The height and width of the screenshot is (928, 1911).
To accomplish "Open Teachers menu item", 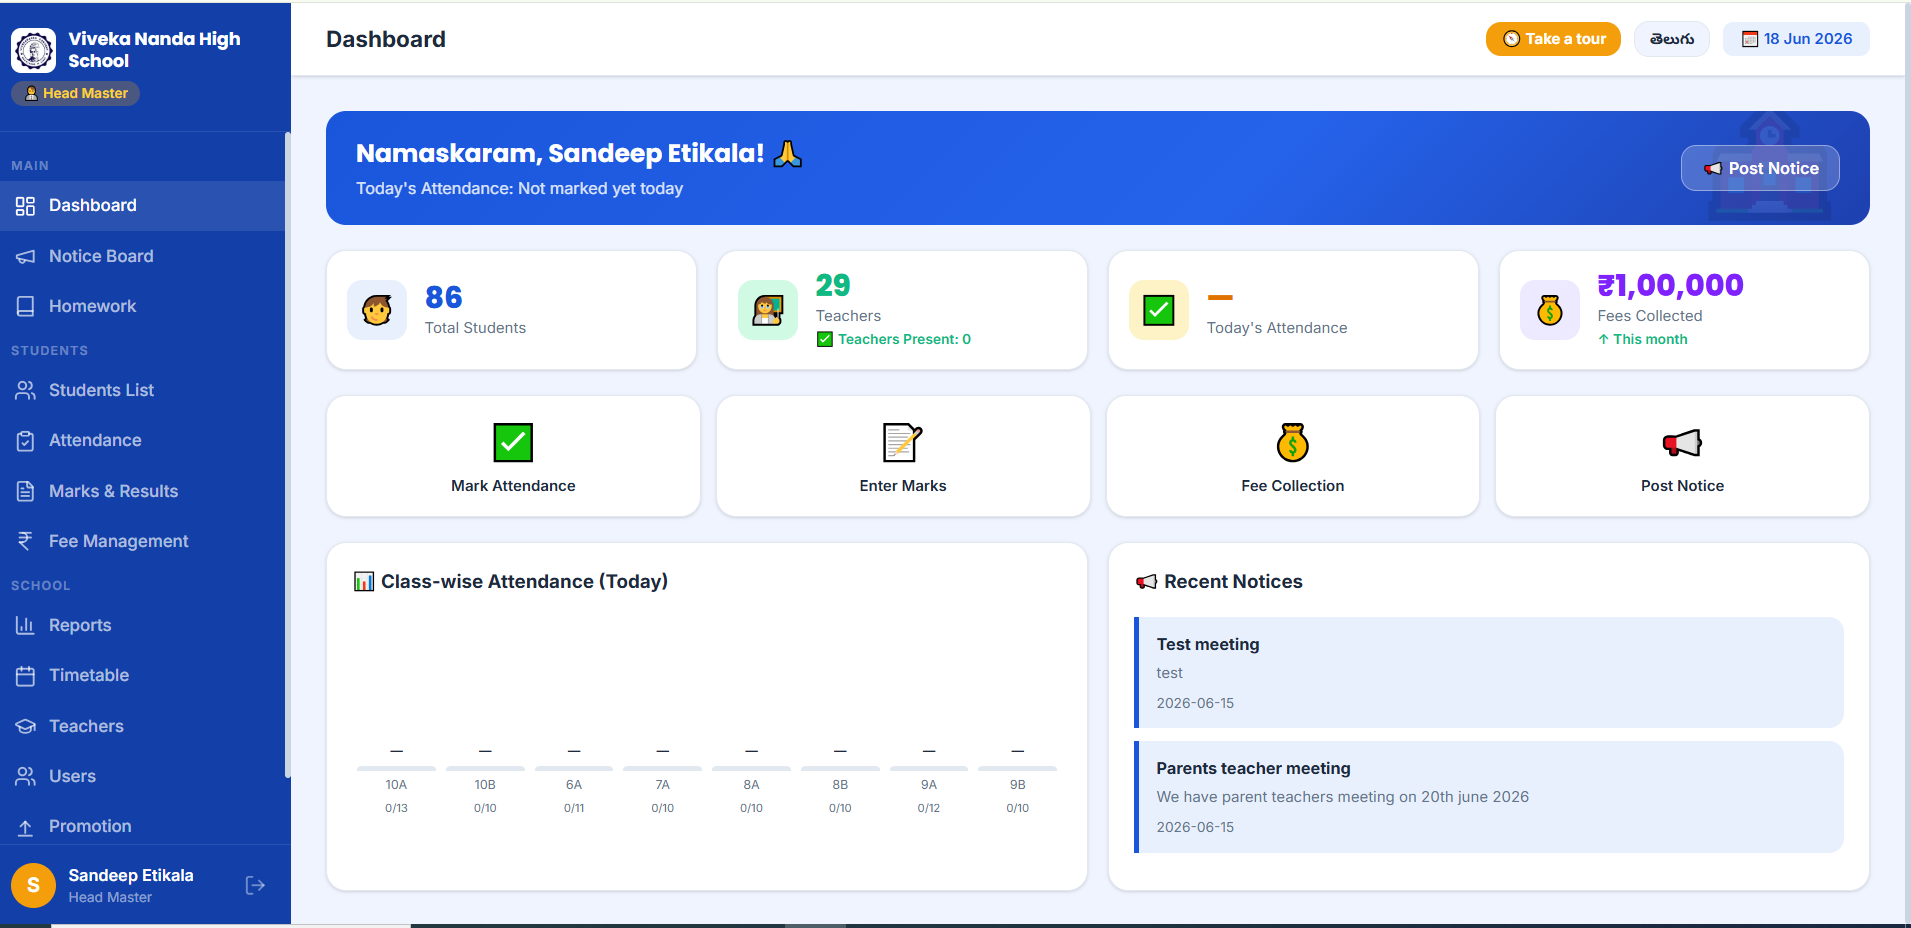I will point(142,727).
